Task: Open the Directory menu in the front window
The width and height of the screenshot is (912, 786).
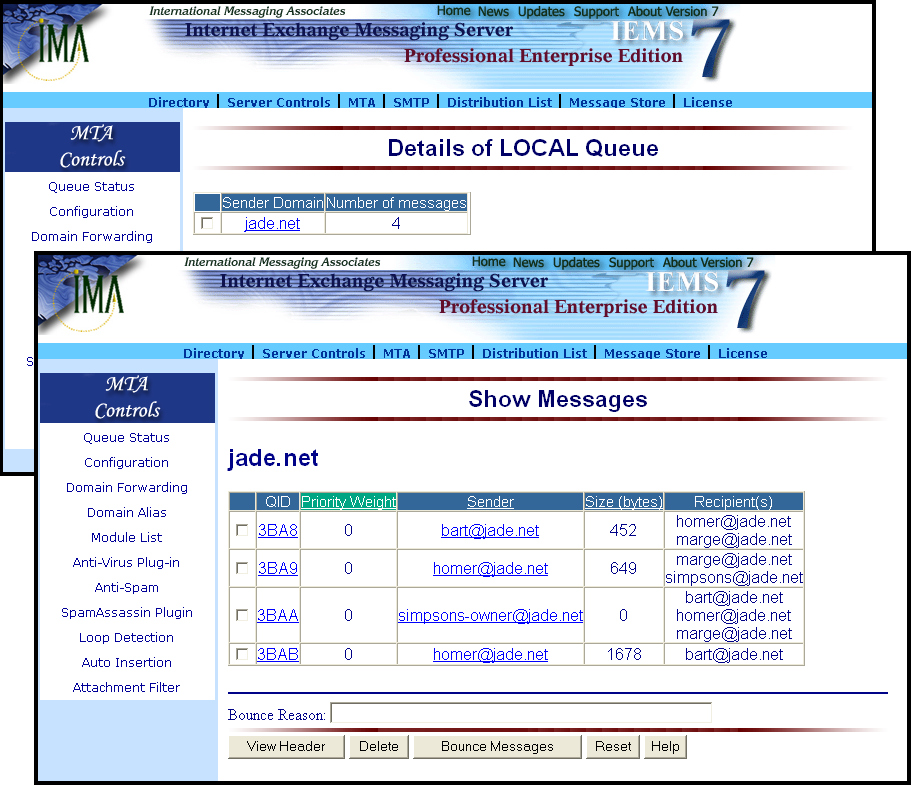Action: (213, 353)
